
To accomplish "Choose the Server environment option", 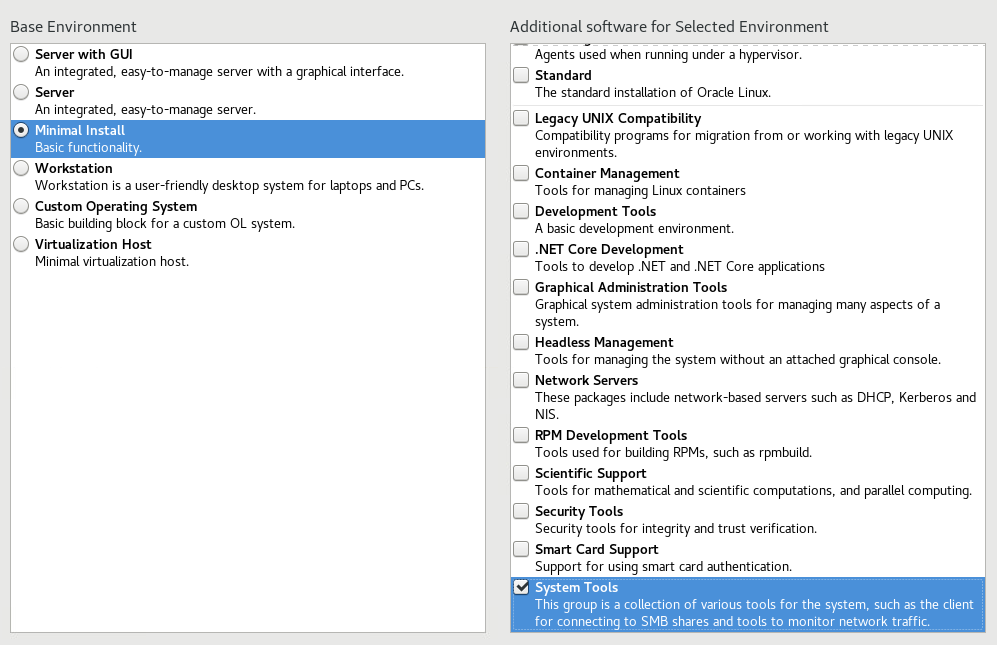I will tap(21, 92).
